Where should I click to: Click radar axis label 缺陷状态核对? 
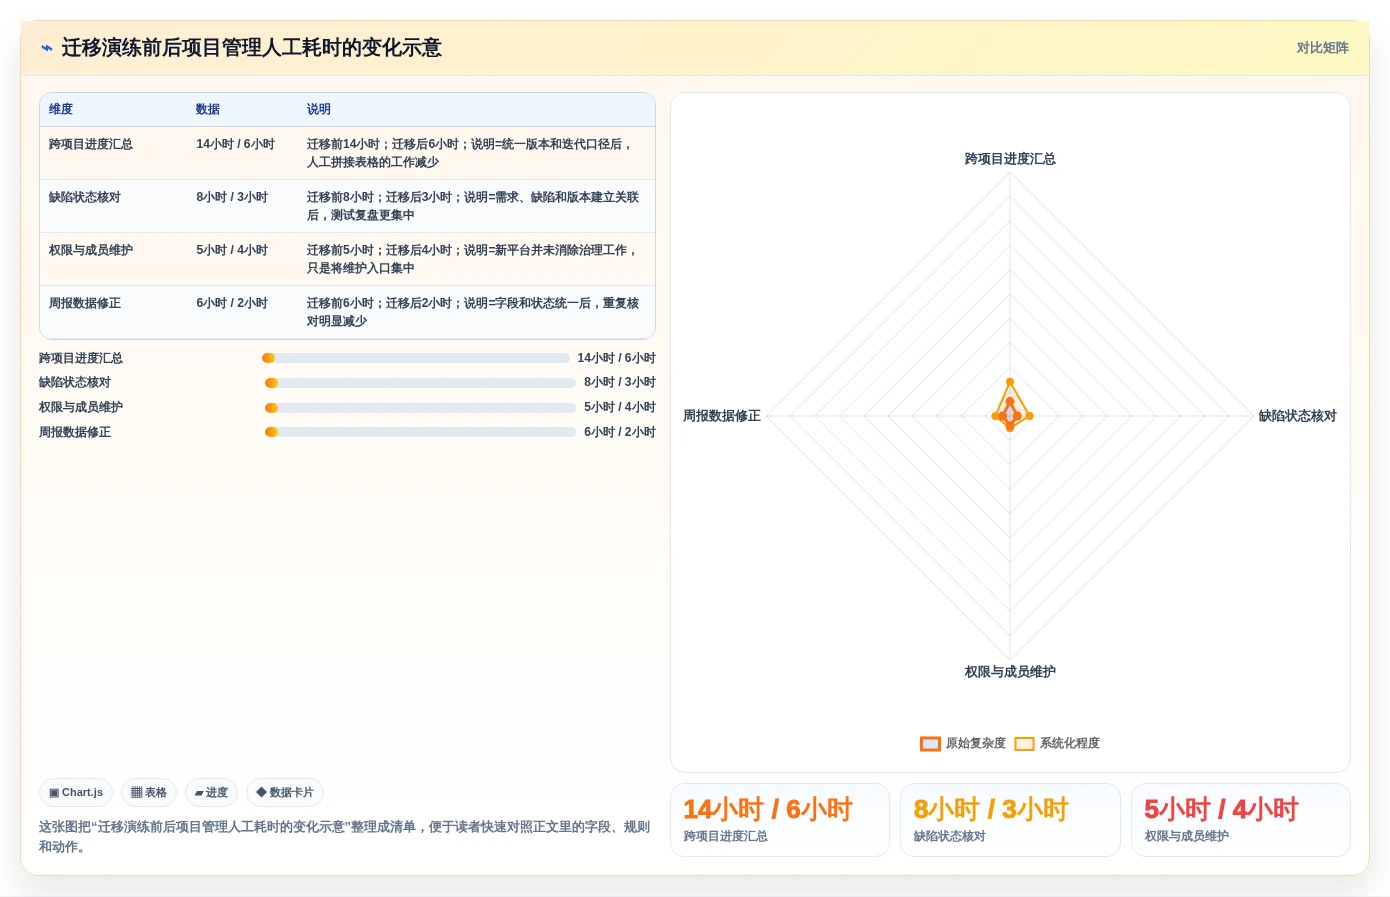point(1297,416)
